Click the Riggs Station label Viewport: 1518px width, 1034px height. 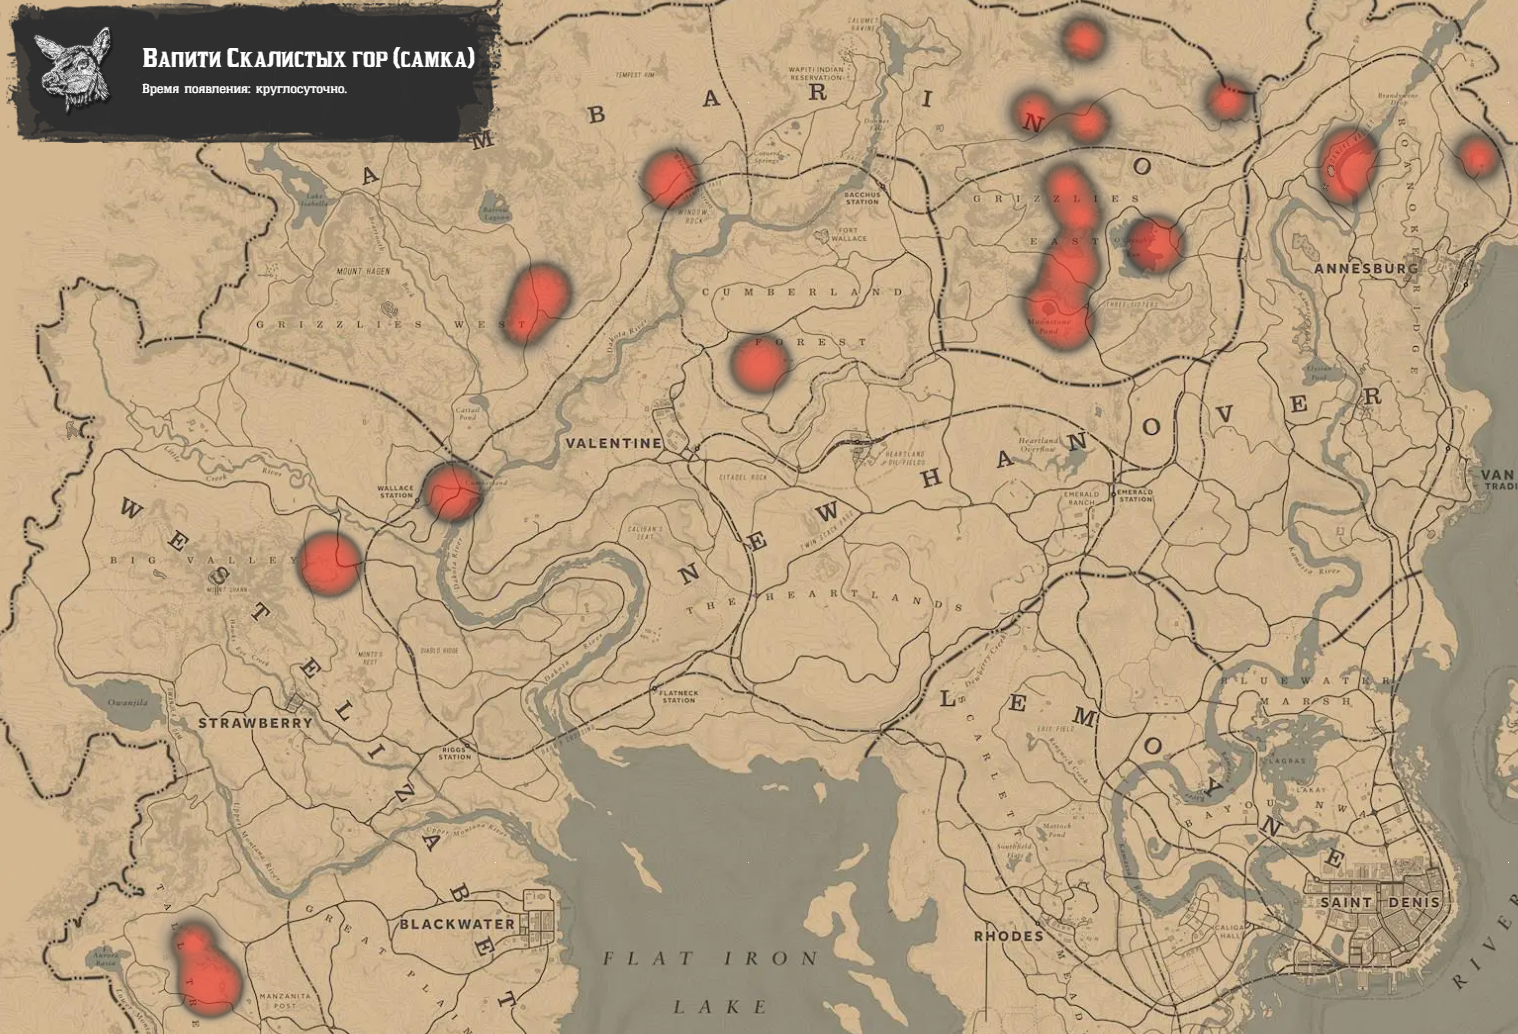click(x=454, y=754)
